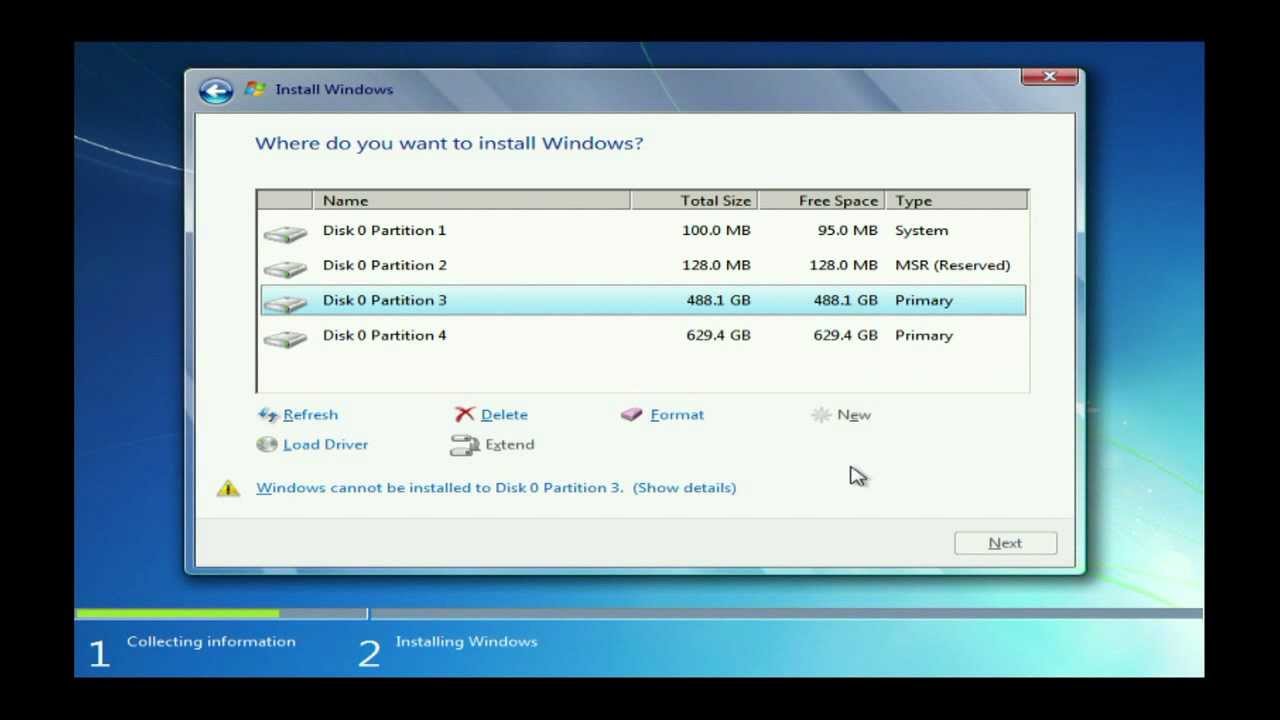Click the Windows flag icon in title bar

255,89
